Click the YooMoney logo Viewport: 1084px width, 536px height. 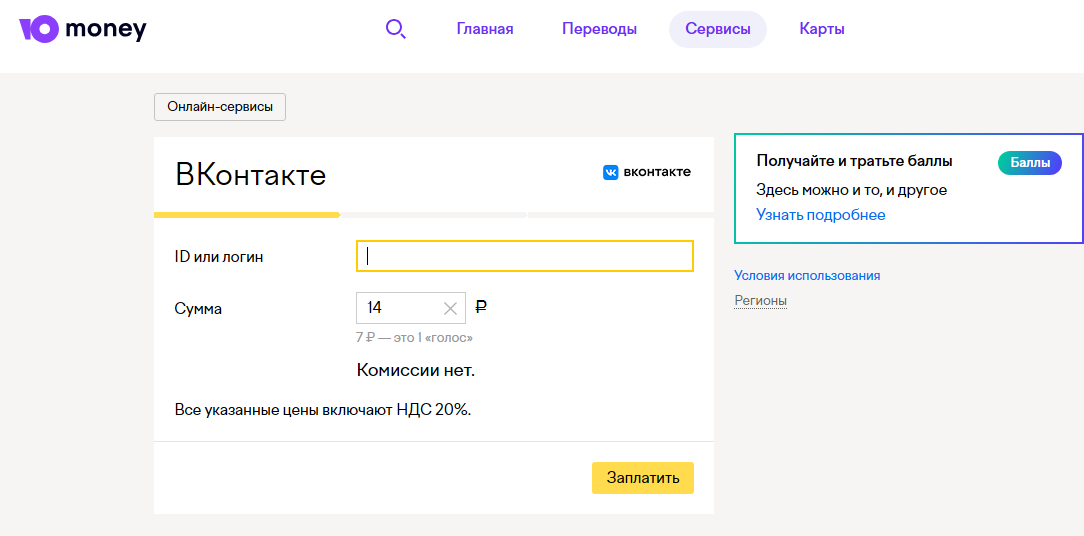pyautogui.click(x=82, y=30)
